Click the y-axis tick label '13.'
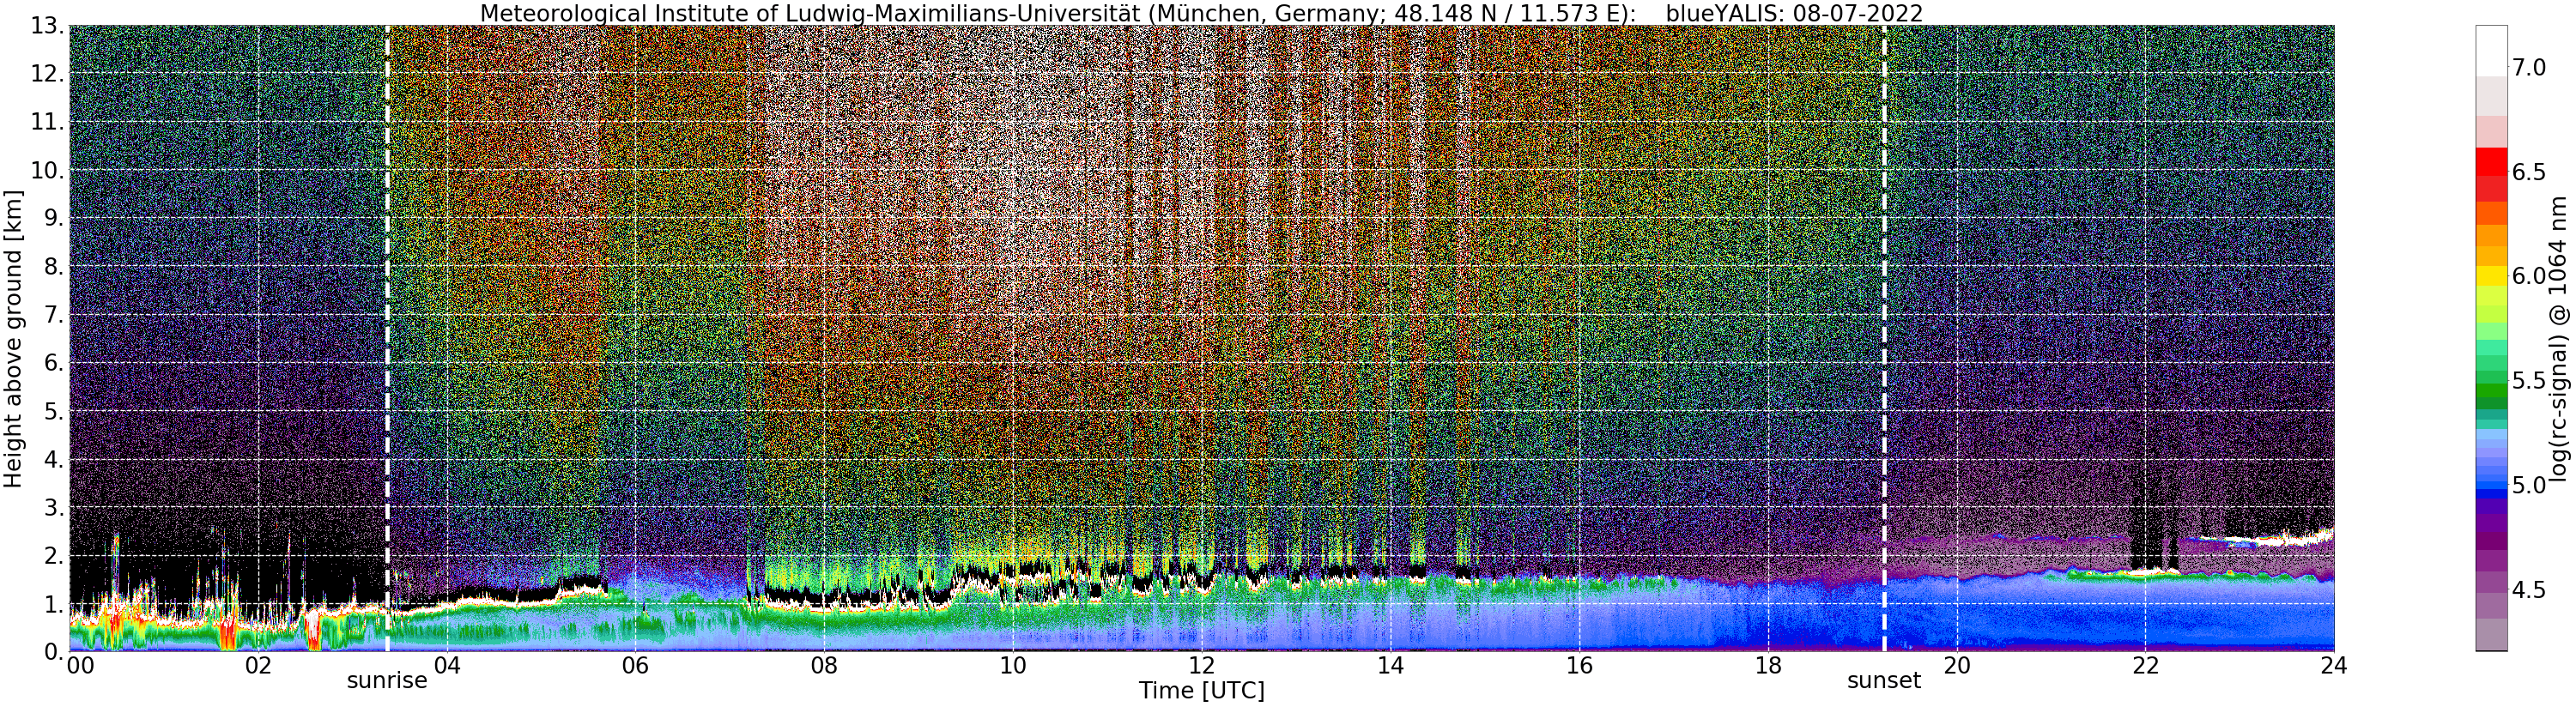 pos(48,26)
